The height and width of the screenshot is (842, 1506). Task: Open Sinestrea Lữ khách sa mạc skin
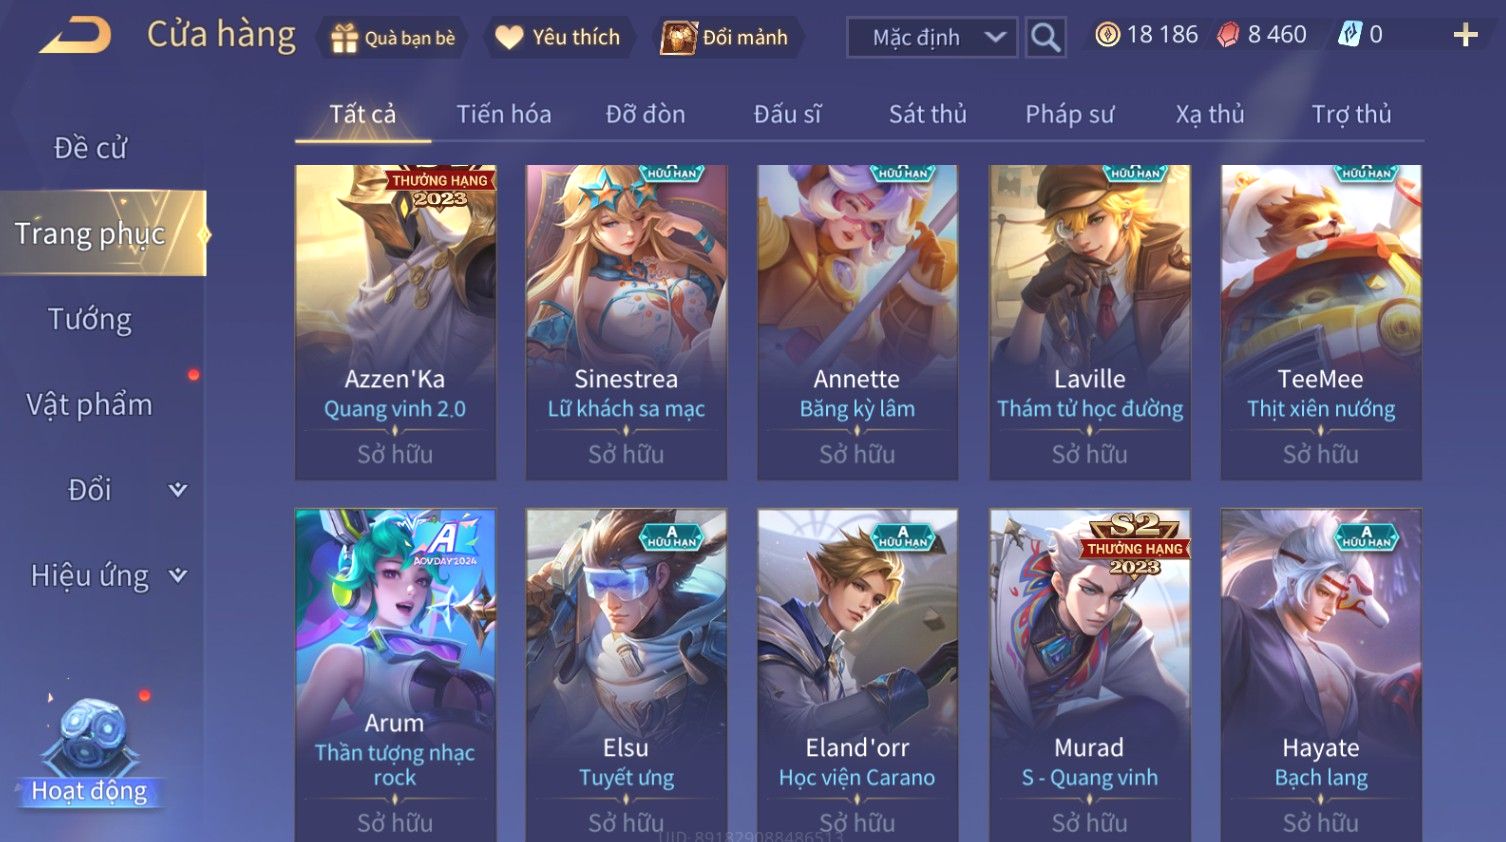pyautogui.click(x=626, y=322)
